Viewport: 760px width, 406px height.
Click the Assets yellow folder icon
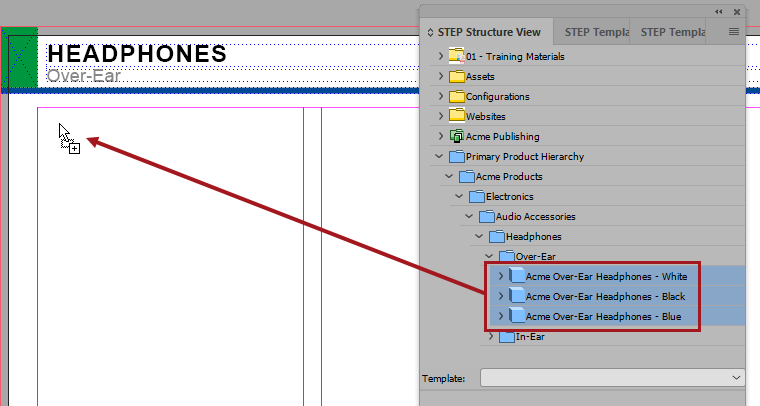click(457, 77)
